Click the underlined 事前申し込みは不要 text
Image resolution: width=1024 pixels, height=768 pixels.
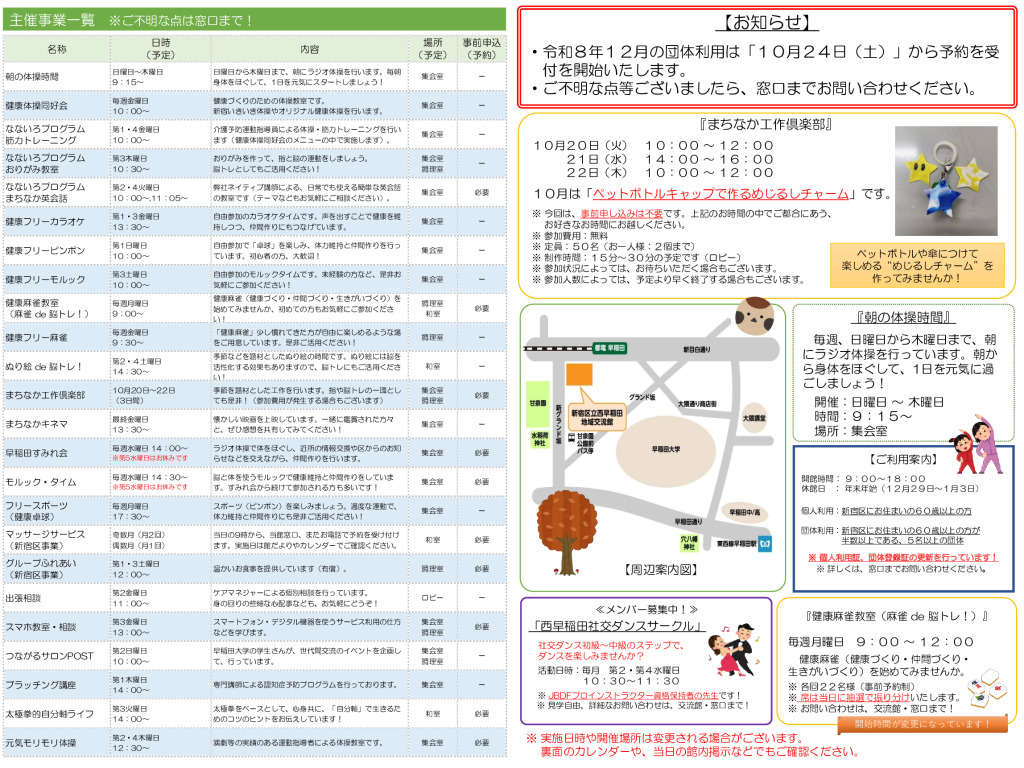(621, 214)
